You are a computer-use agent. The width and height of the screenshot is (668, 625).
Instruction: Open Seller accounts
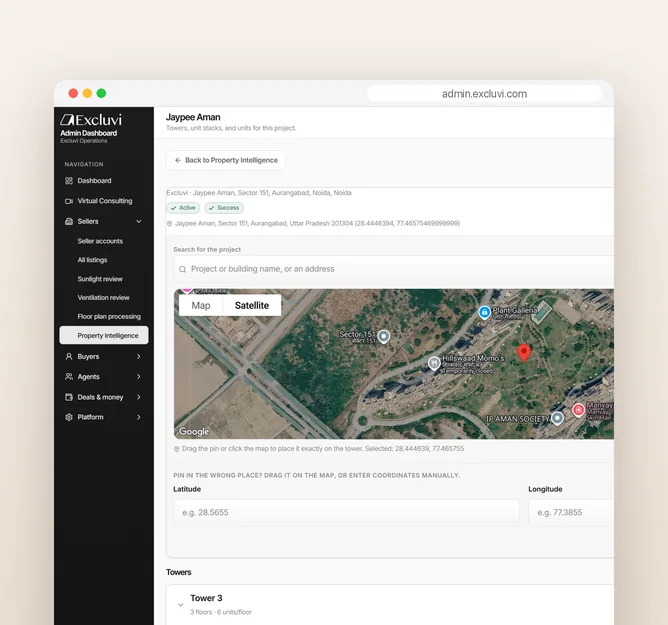pos(100,241)
